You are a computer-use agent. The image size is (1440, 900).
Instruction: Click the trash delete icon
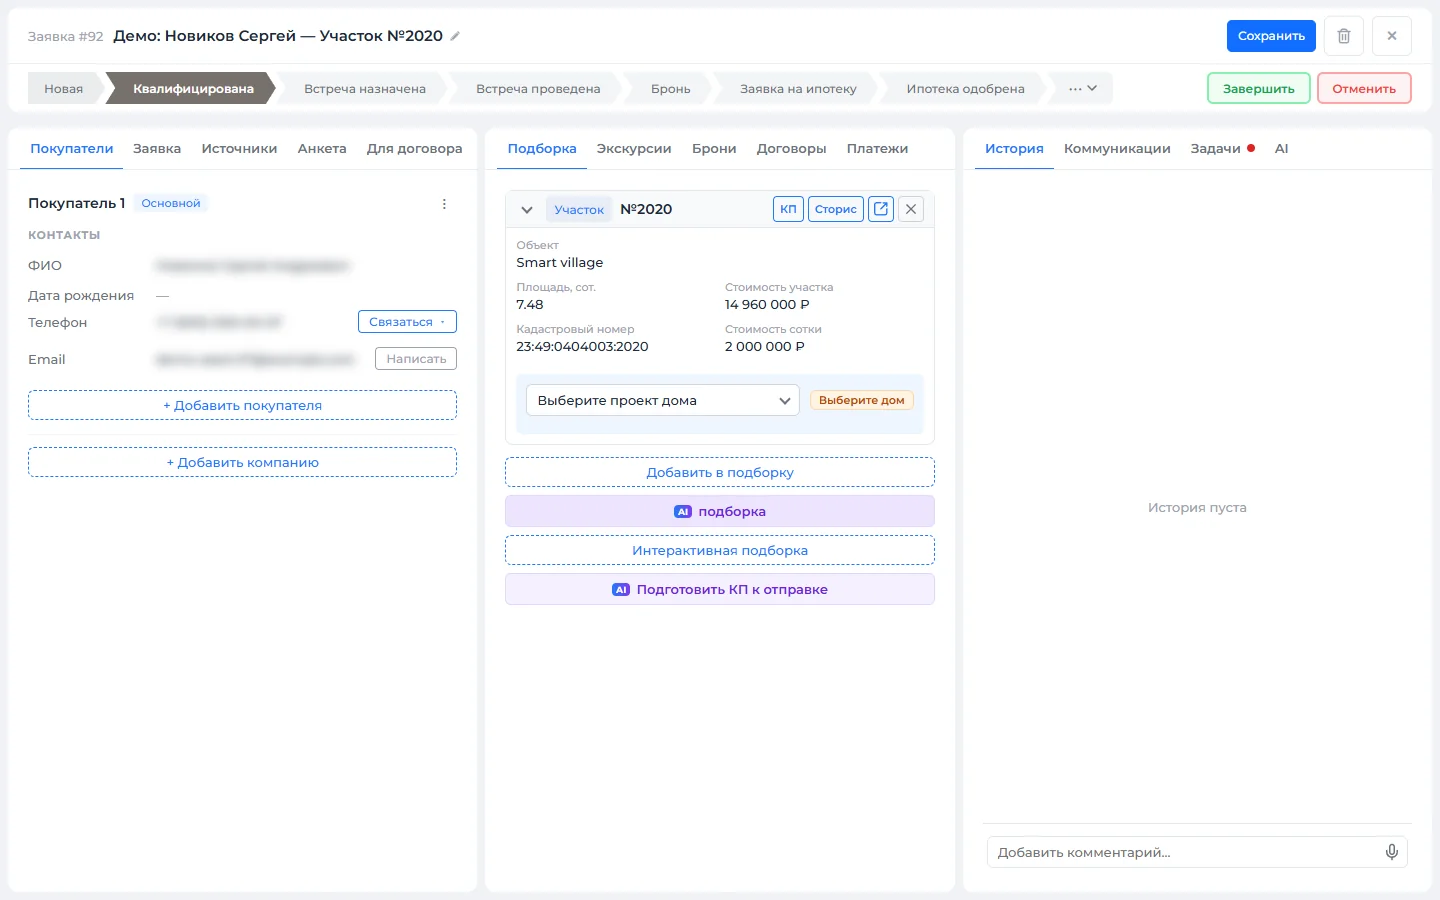(x=1344, y=36)
